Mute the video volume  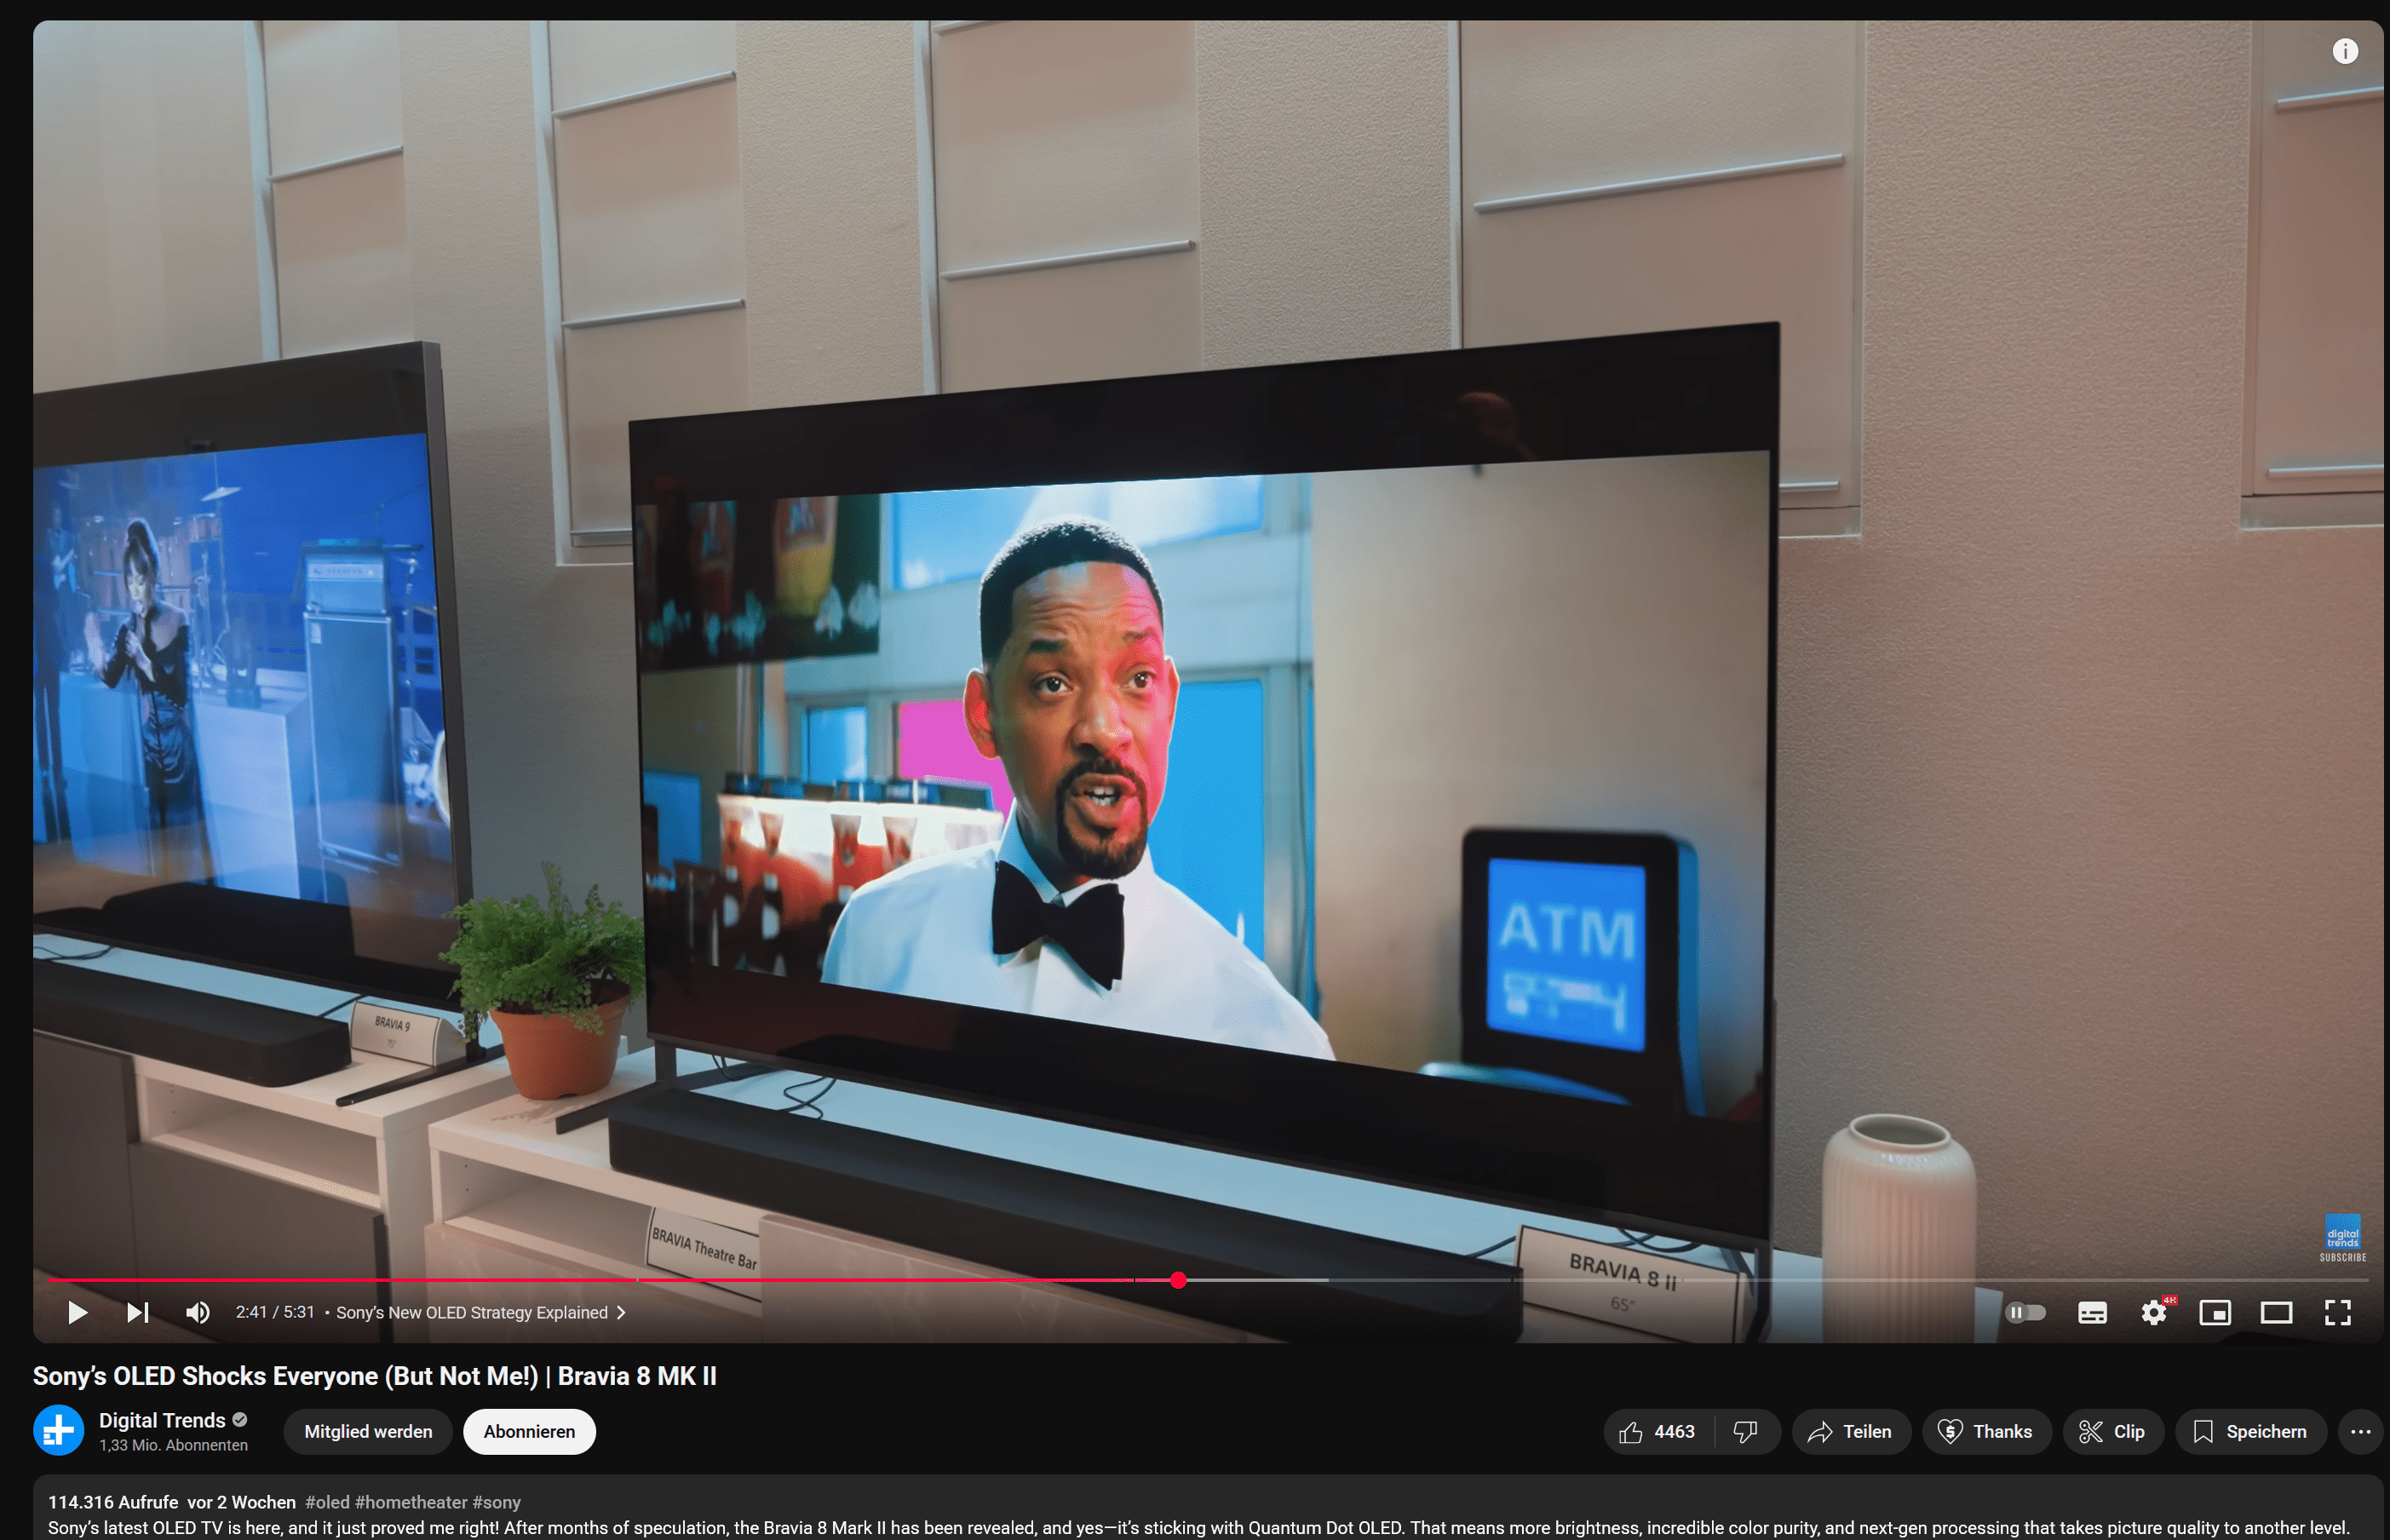point(198,1312)
